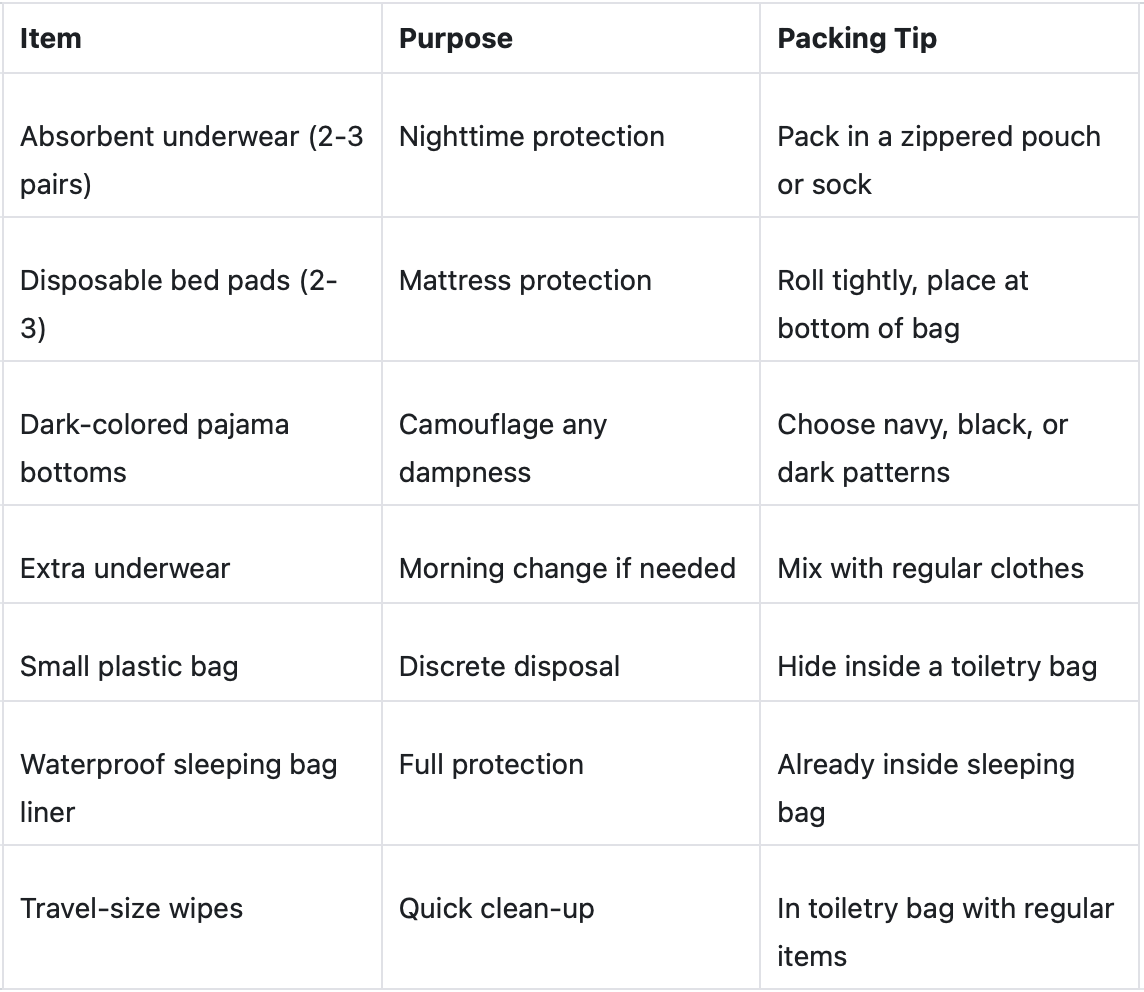
Task: Select the Extra underwear cell
Action: 125,569
